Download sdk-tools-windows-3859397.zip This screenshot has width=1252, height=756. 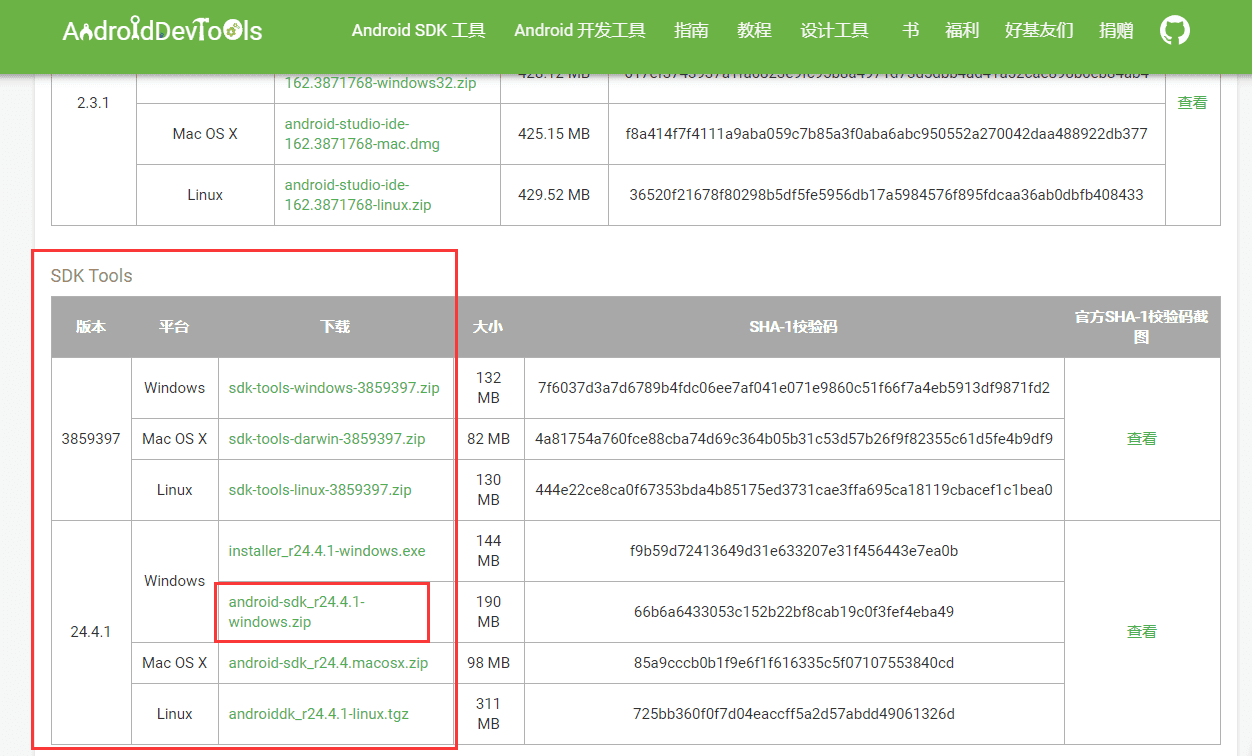click(x=334, y=388)
